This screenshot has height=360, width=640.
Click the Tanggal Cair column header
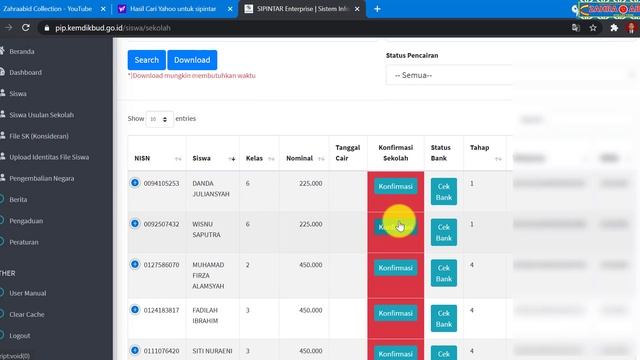(x=348, y=153)
